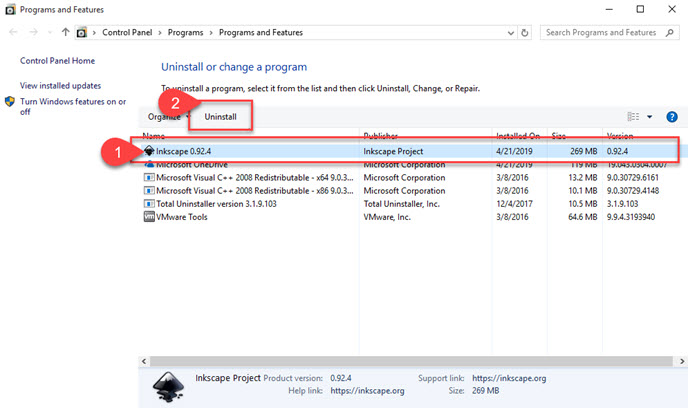Open Control Panel Home
This screenshot has height=408, width=688.
coord(57,61)
